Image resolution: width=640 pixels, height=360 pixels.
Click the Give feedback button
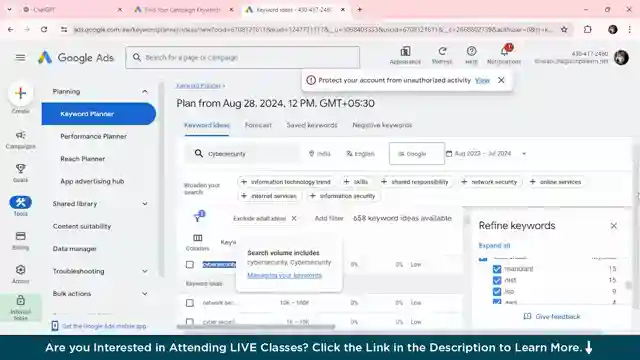(552, 316)
